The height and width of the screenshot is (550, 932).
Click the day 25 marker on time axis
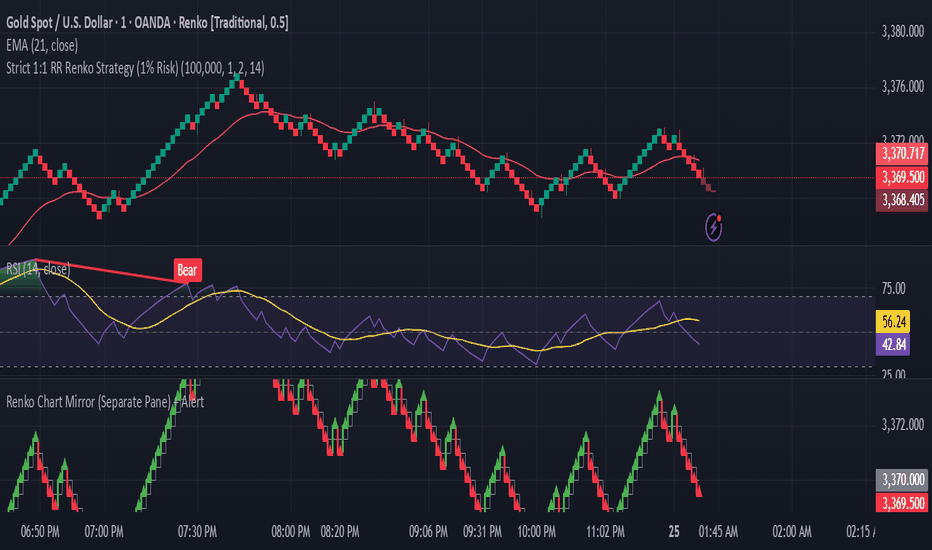tap(674, 532)
